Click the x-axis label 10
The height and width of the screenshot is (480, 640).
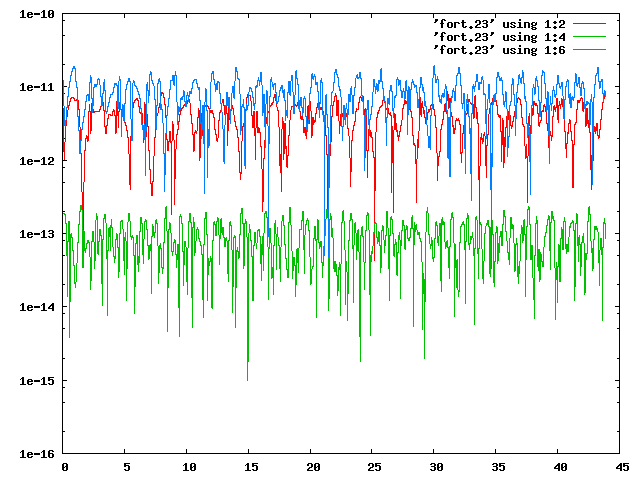[x=189, y=467]
